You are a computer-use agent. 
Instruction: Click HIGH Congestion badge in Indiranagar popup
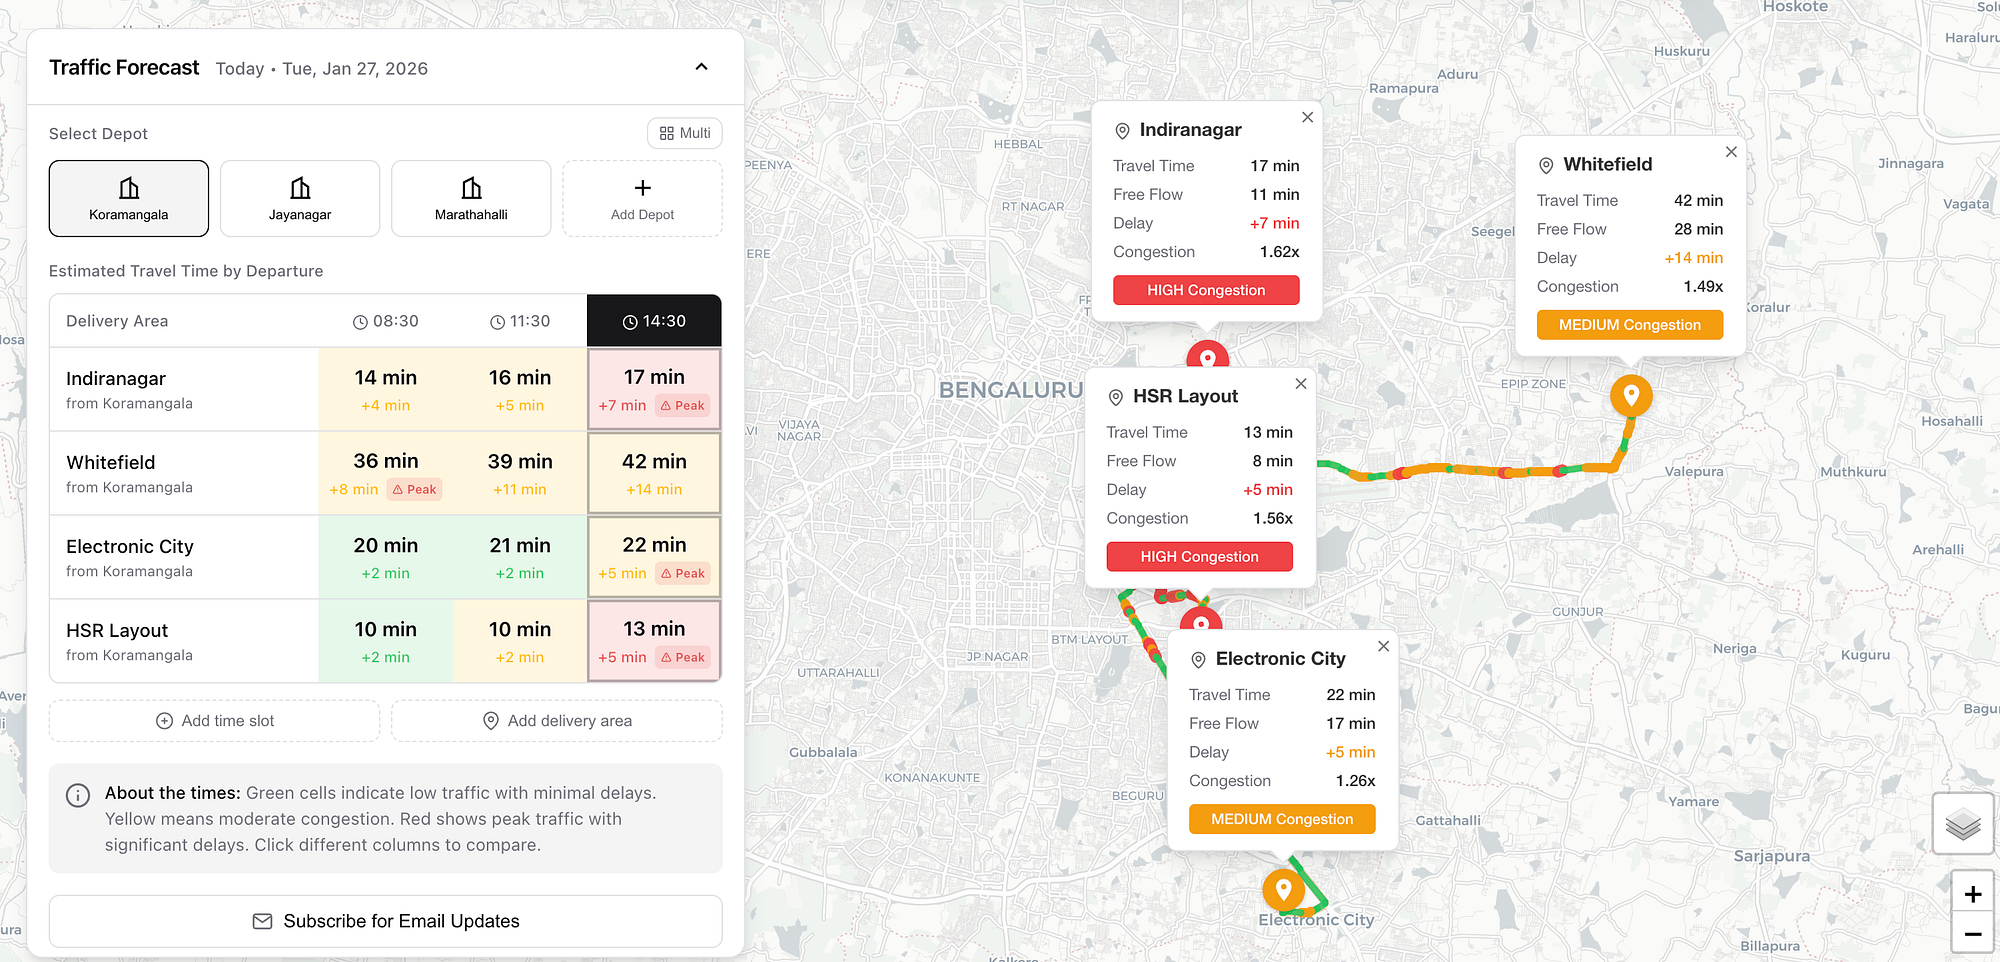(x=1206, y=290)
